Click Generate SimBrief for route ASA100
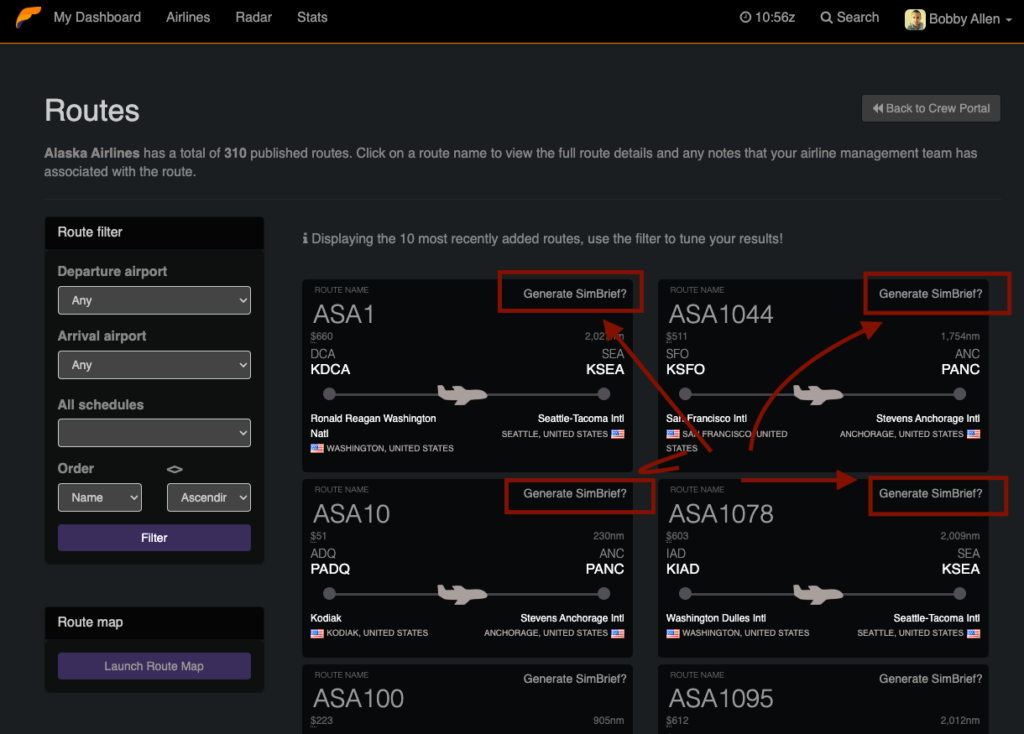 coord(575,679)
